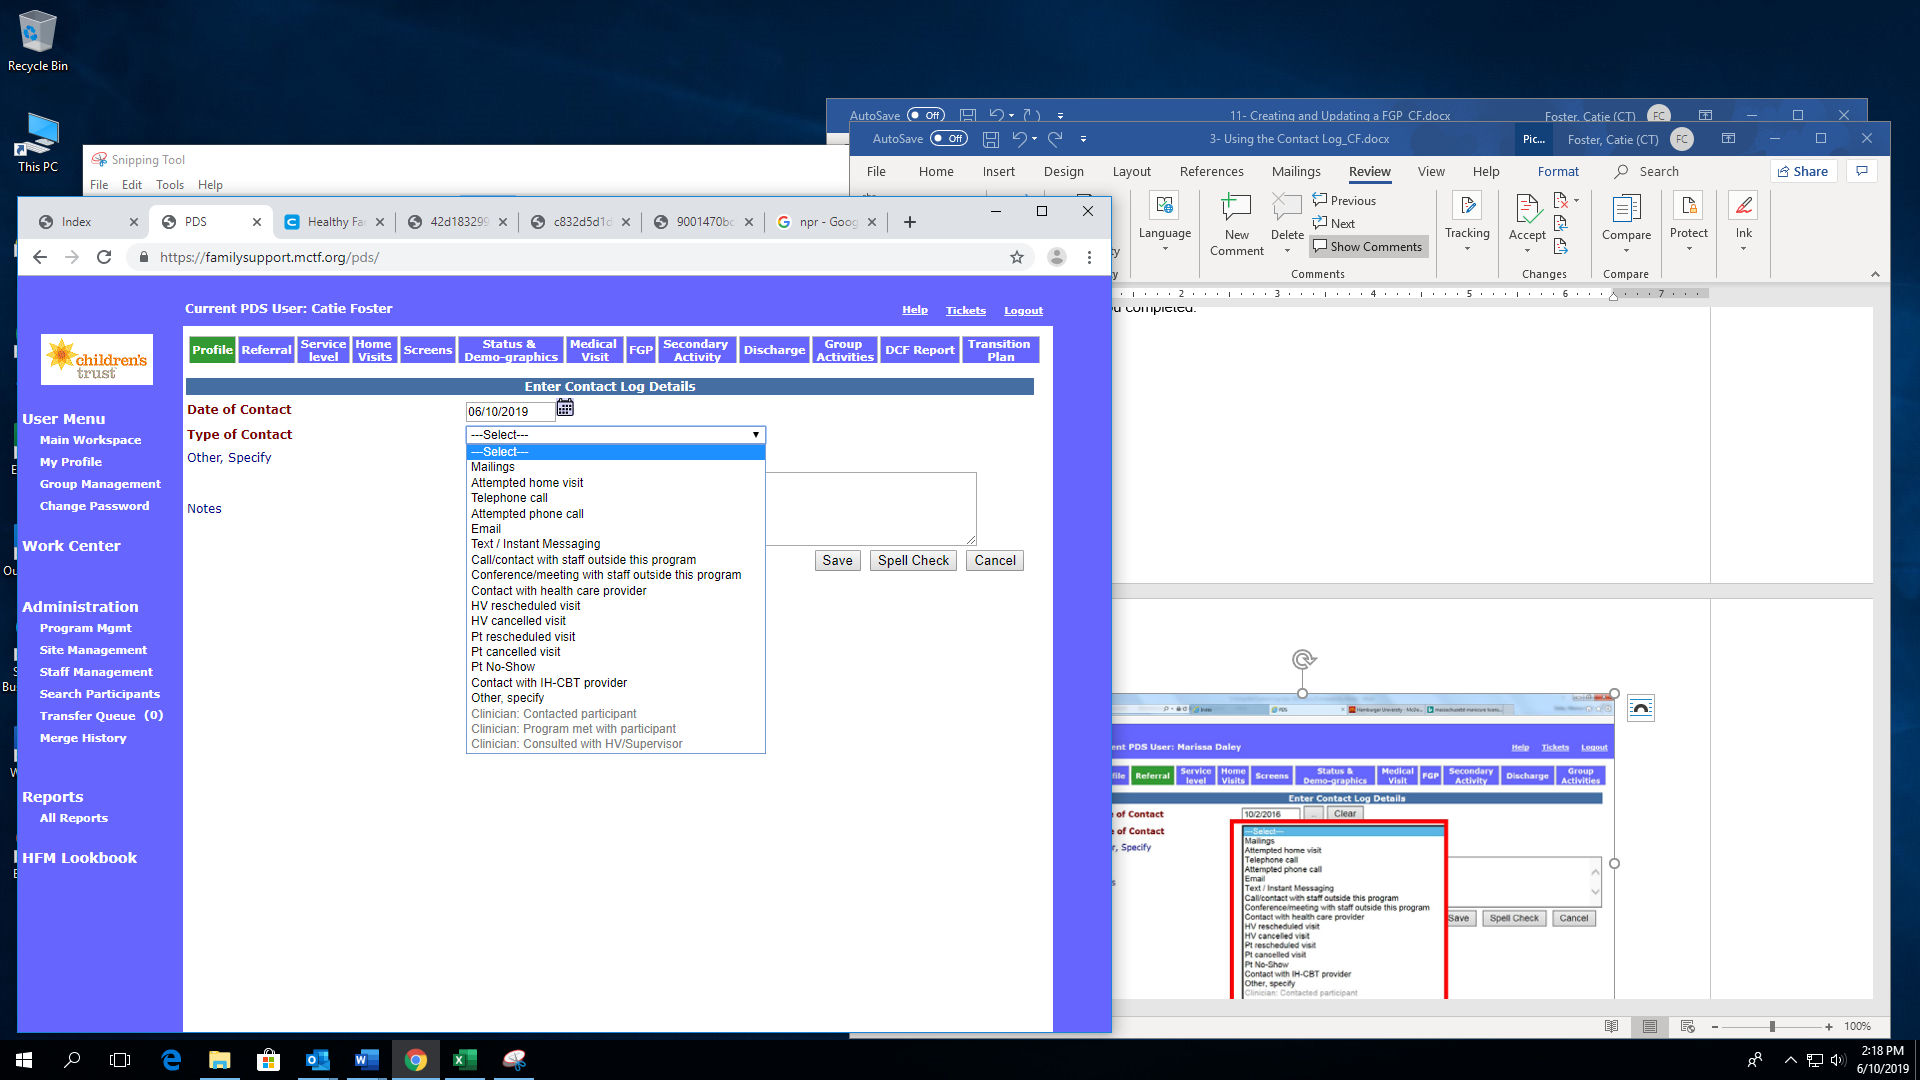Go to previous change icon in Changes group
The height and width of the screenshot is (1080, 1920).
tap(1561, 223)
